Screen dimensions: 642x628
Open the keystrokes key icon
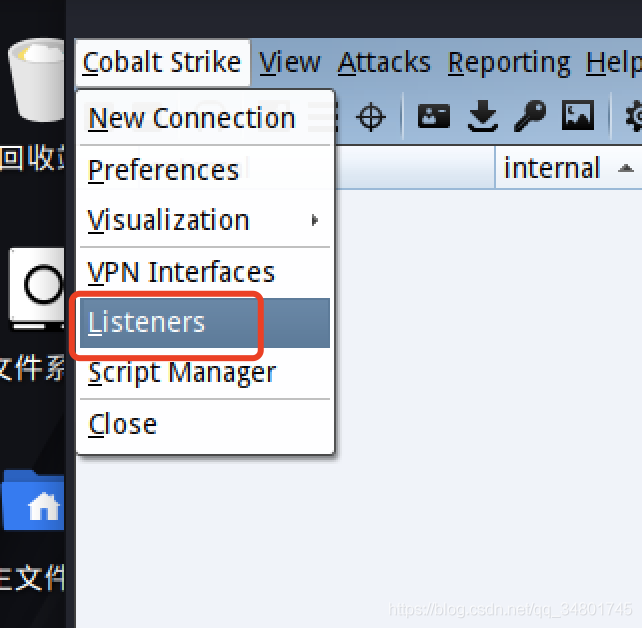coord(530,116)
